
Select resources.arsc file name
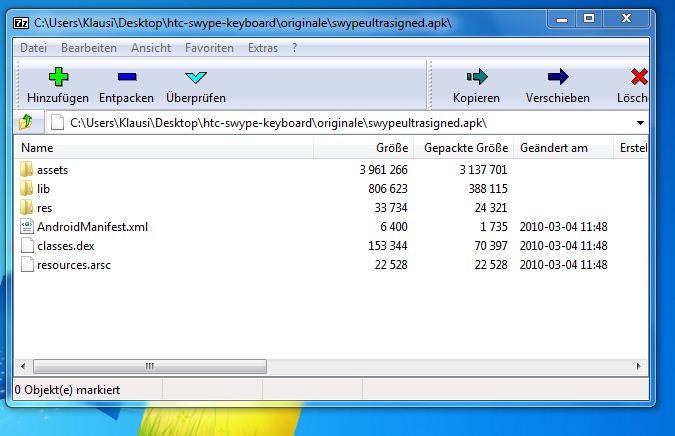pos(74,265)
